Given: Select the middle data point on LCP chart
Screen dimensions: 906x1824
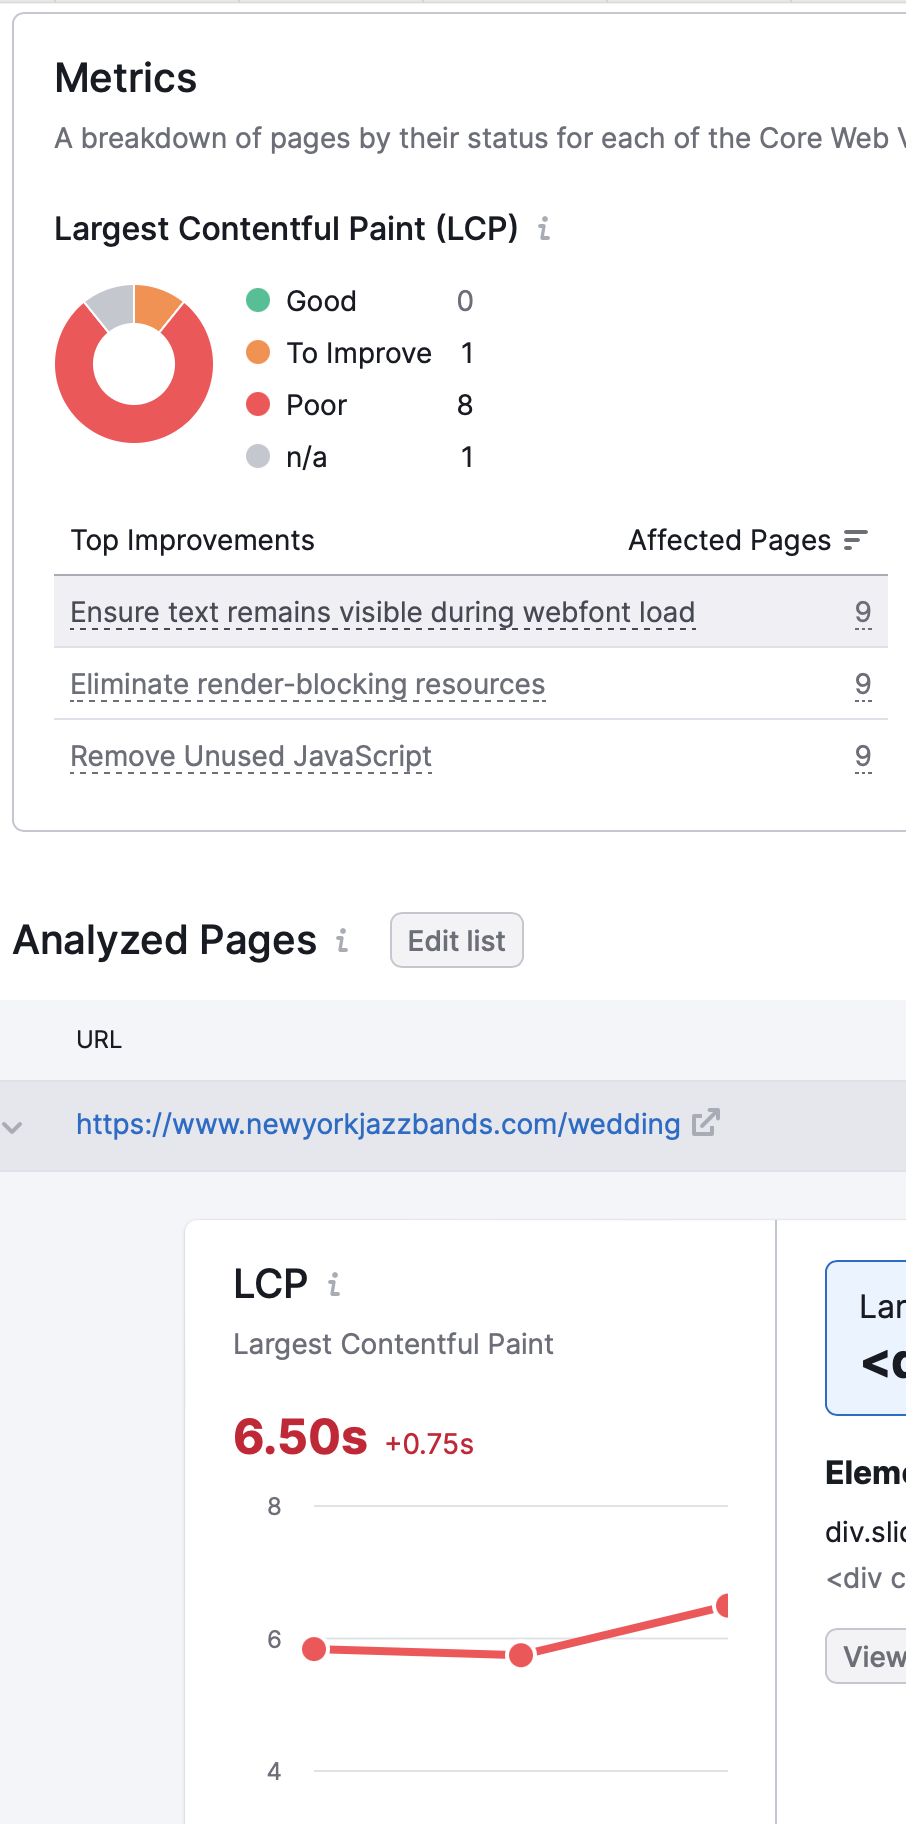Looking at the screenshot, I should point(521,1655).
